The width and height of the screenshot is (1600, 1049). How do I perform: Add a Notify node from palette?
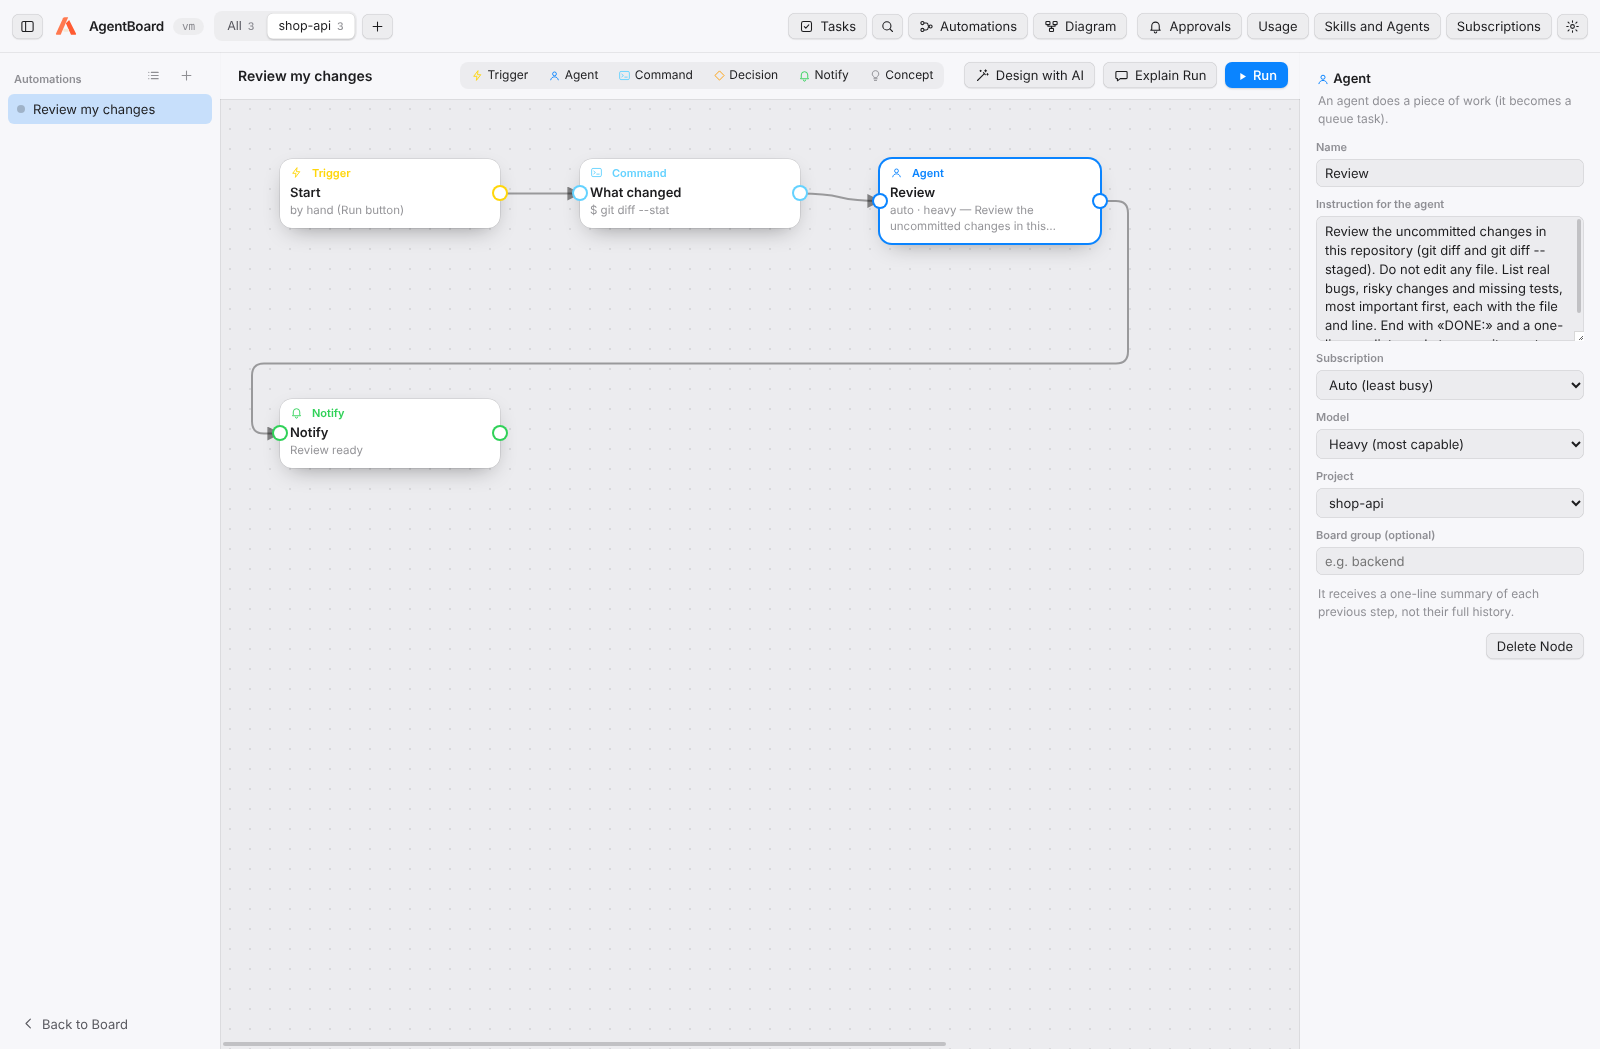click(824, 75)
